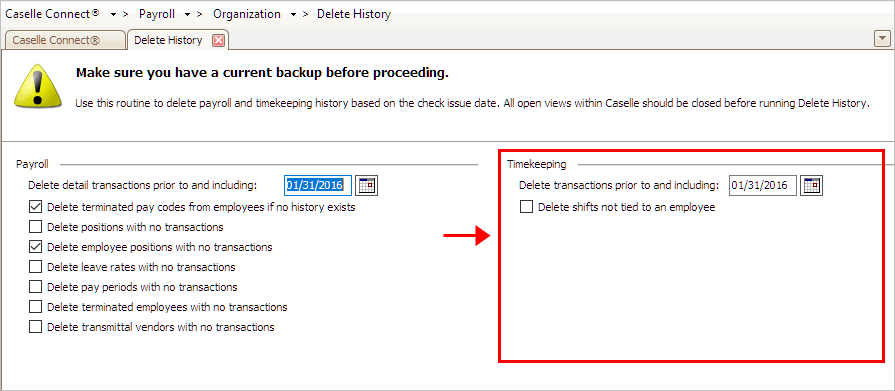Check Delete transmittal vendors with no transactions
Image resolution: width=895 pixels, height=391 pixels.
[x=35, y=326]
